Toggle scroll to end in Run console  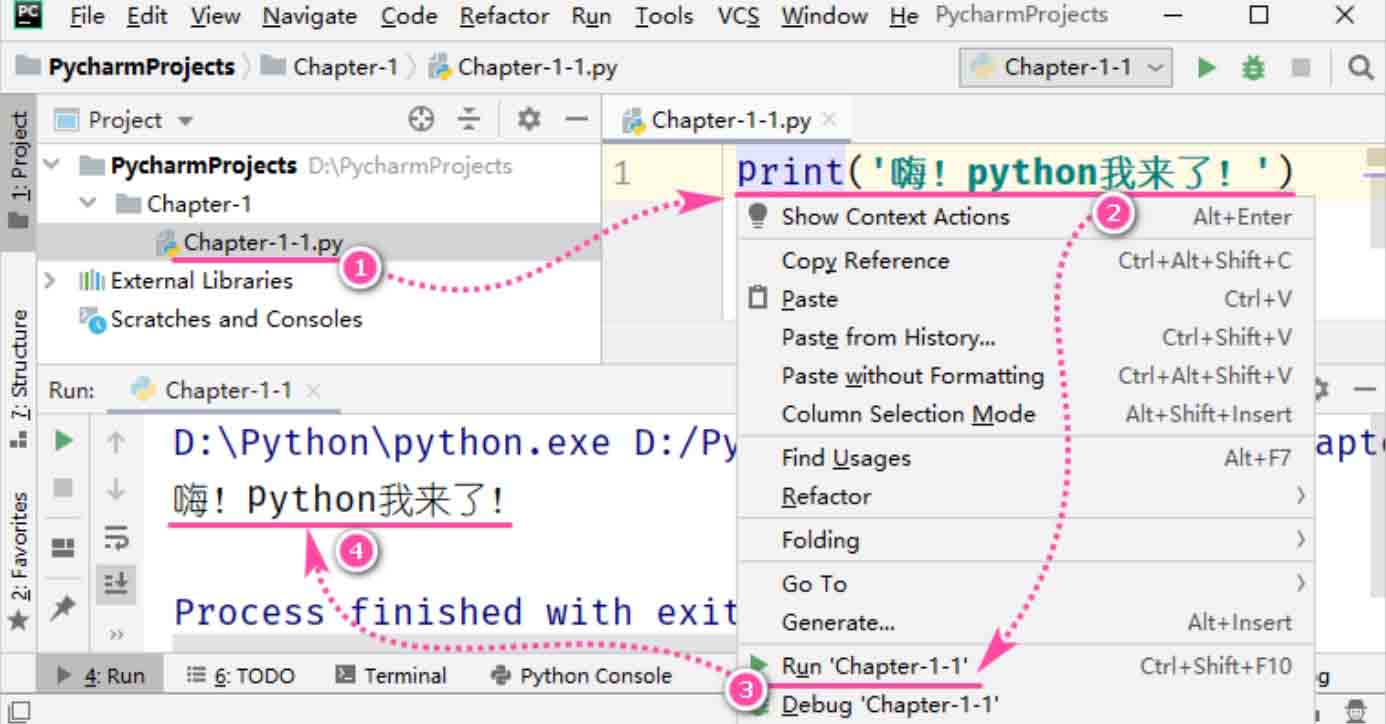(x=116, y=583)
